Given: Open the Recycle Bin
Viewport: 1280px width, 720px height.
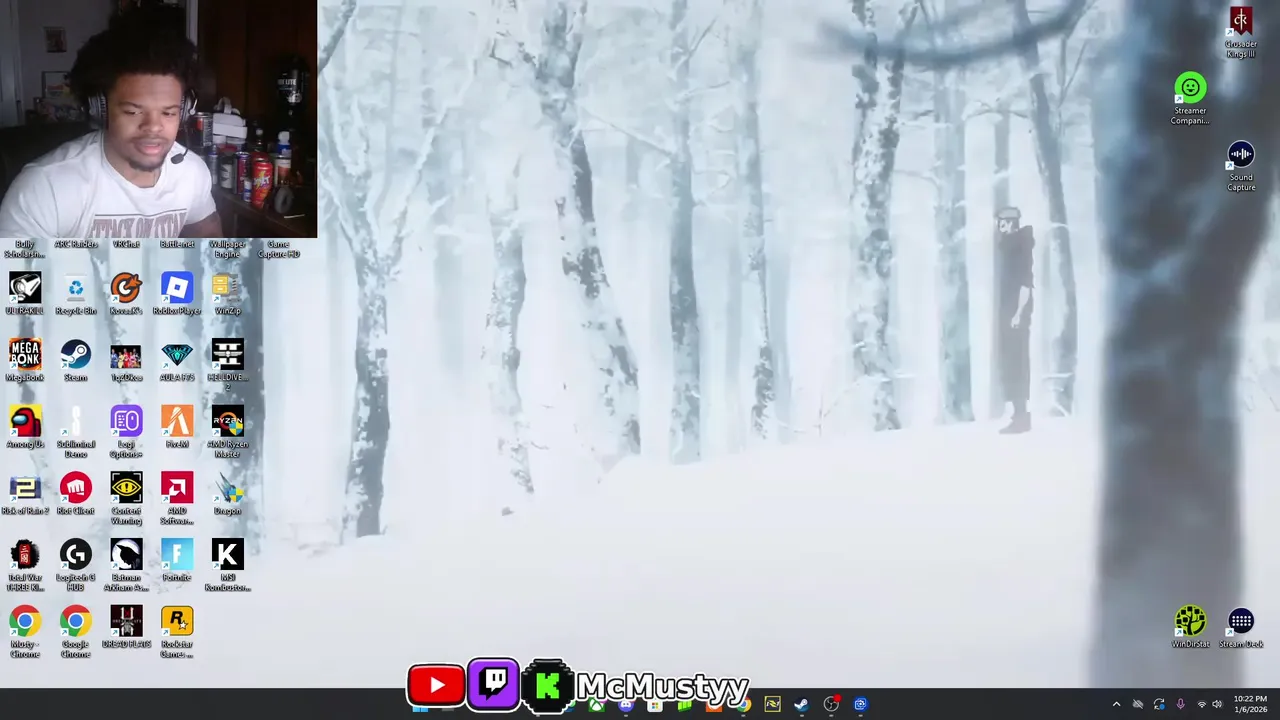Looking at the screenshot, I should [x=76, y=294].
